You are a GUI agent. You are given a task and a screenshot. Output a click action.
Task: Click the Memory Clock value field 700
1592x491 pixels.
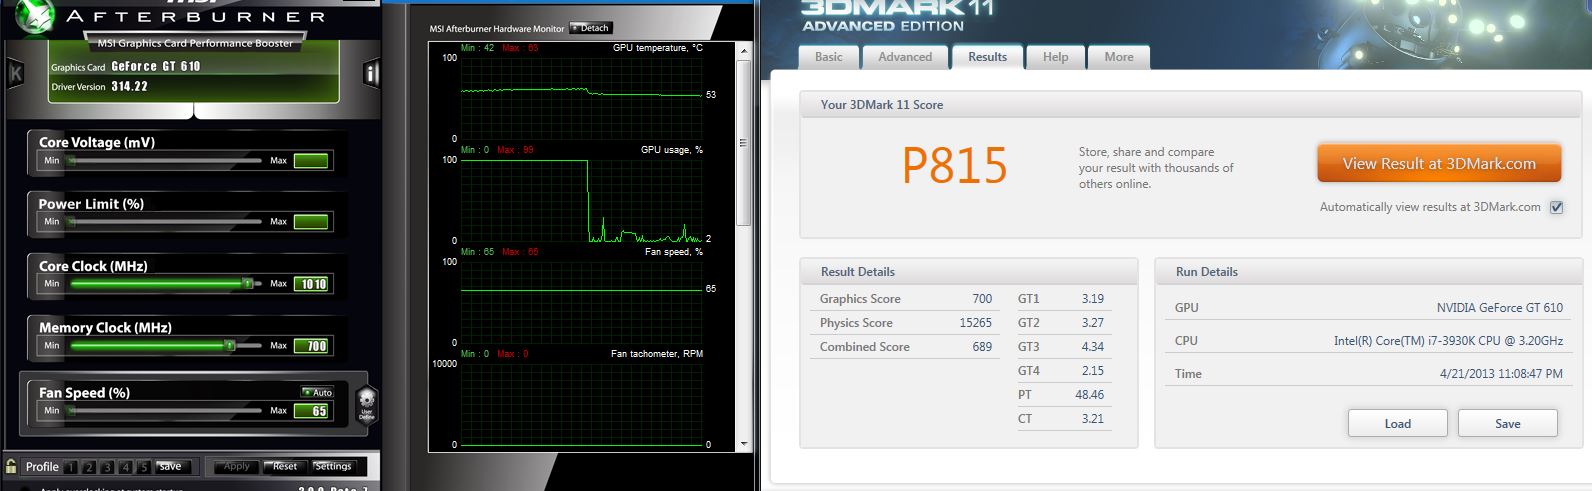311,346
